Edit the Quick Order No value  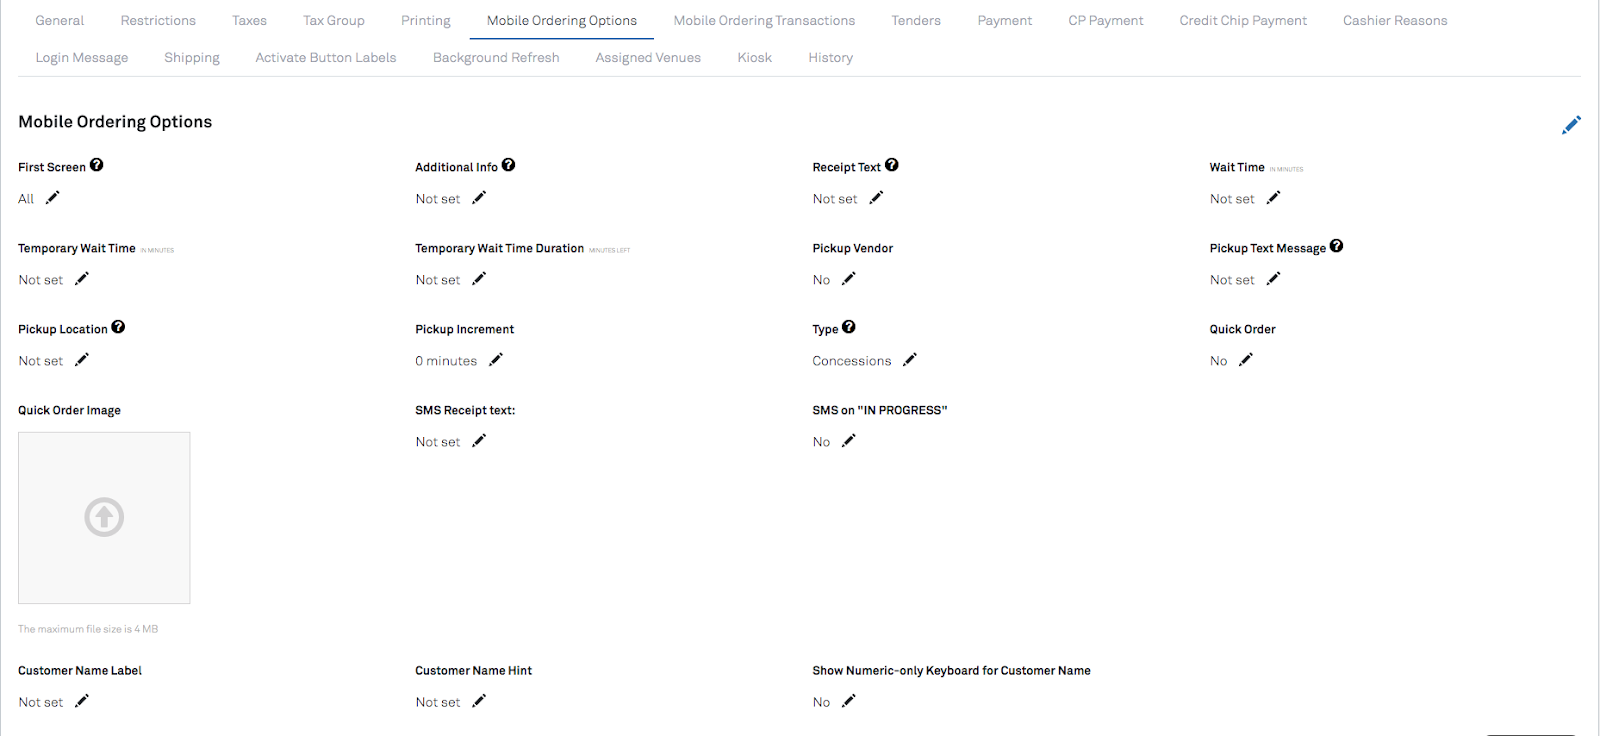(x=1246, y=360)
